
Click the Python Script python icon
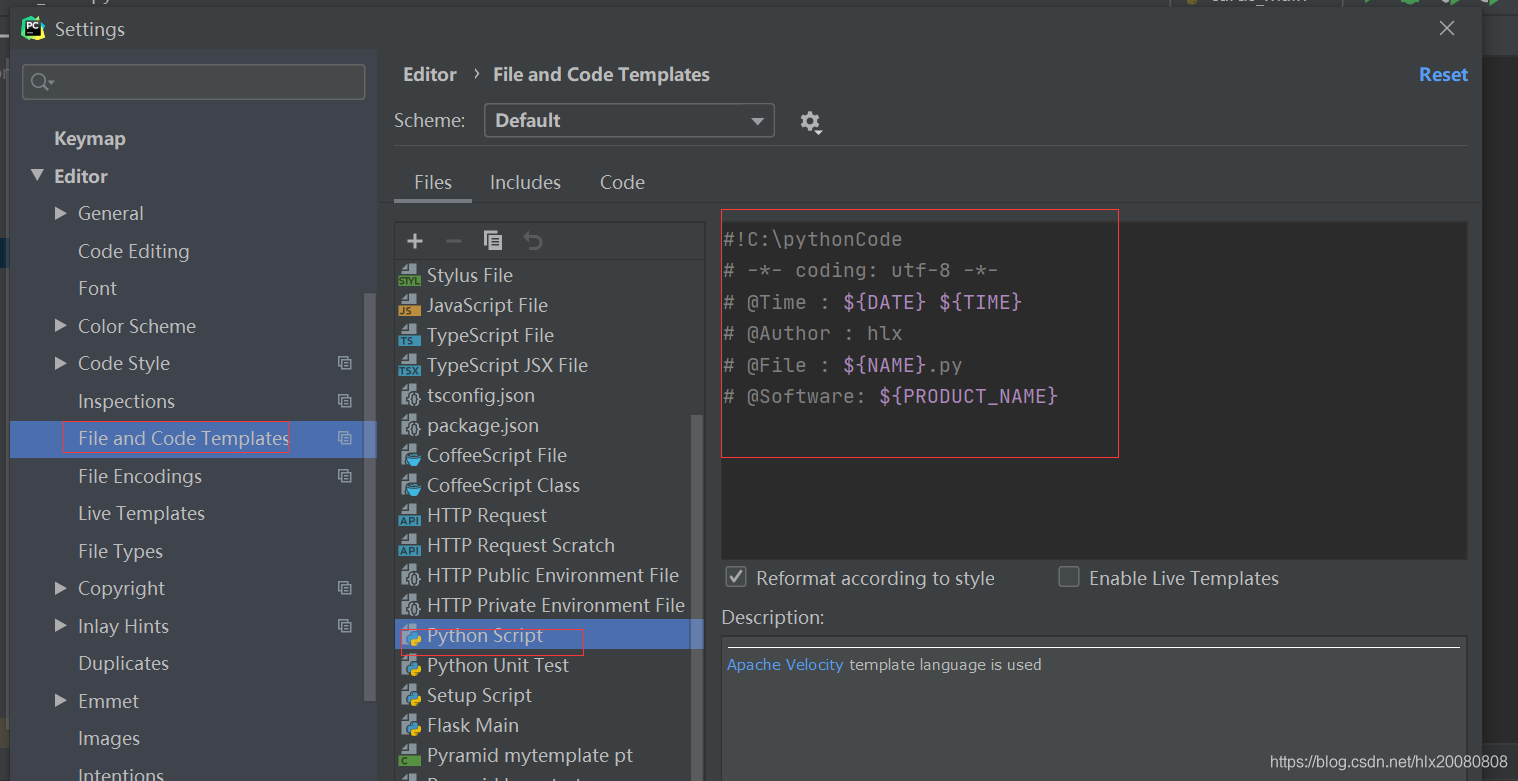[410, 635]
